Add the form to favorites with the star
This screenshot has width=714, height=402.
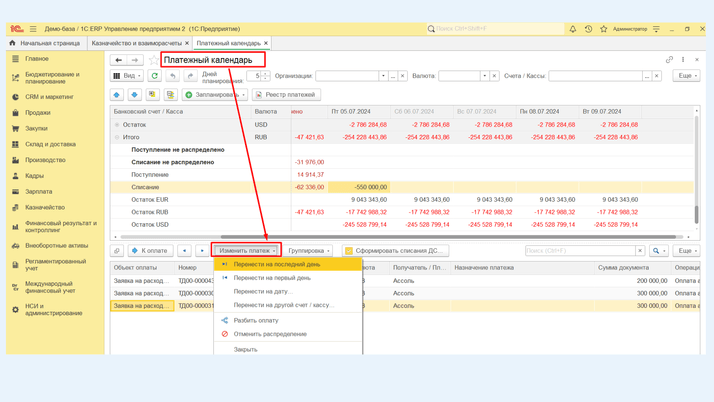[x=153, y=60]
